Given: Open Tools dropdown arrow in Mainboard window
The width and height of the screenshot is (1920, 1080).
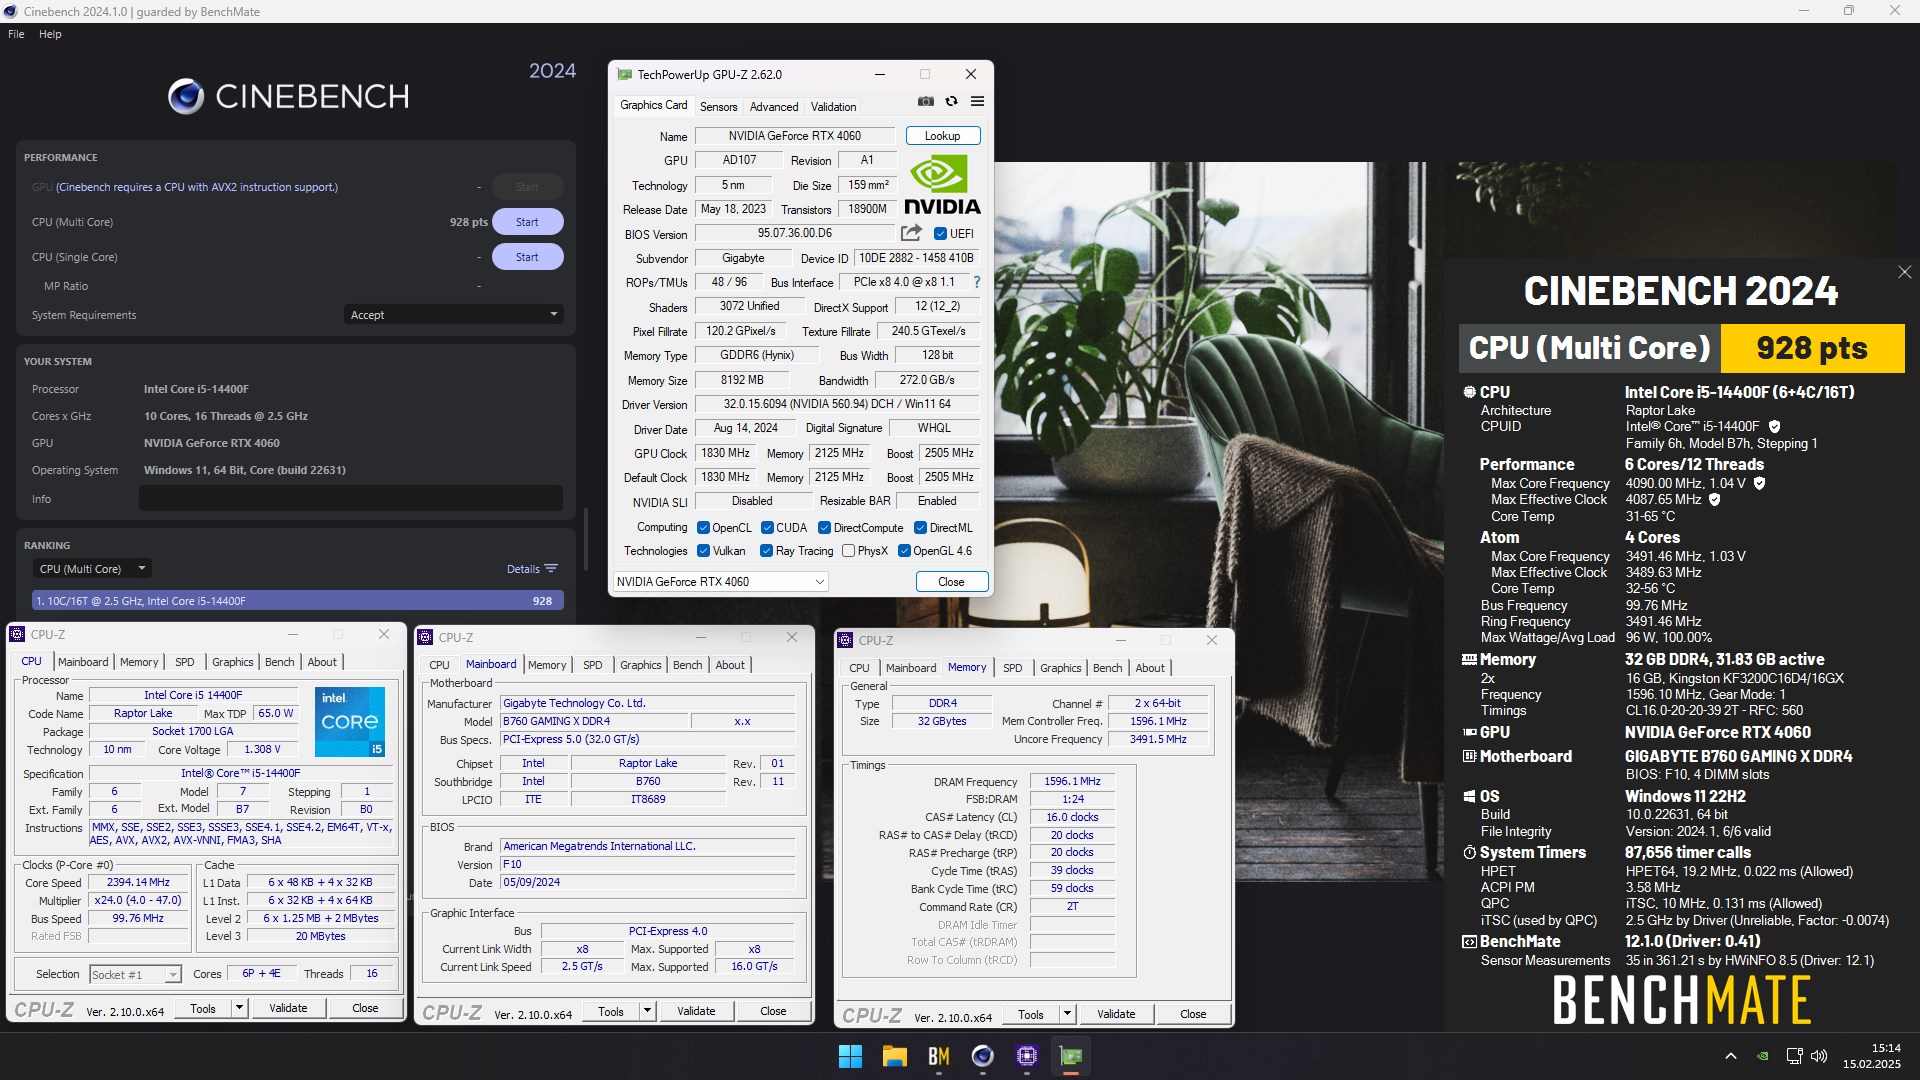Looking at the screenshot, I should tap(648, 1011).
